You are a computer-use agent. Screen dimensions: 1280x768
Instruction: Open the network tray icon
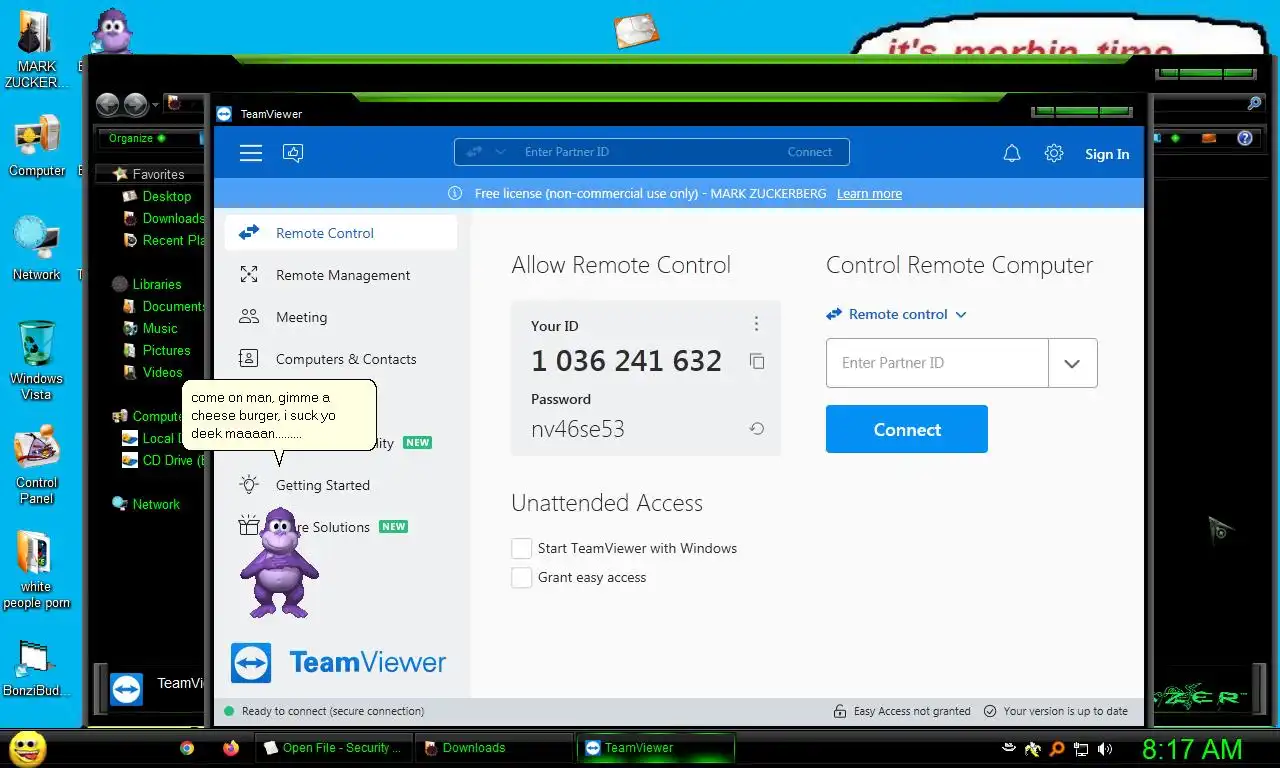point(1081,748)
